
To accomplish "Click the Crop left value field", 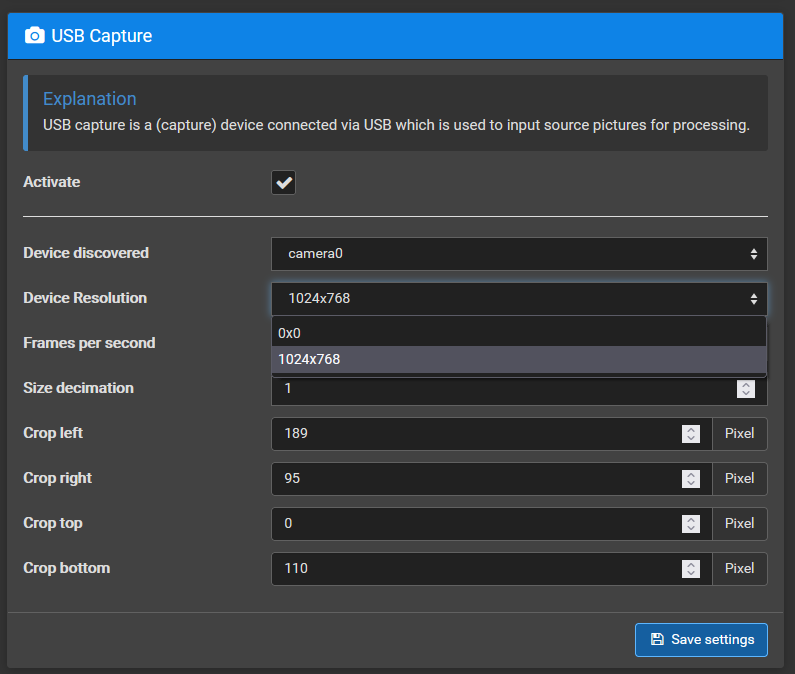I will [x=491, y=434].
